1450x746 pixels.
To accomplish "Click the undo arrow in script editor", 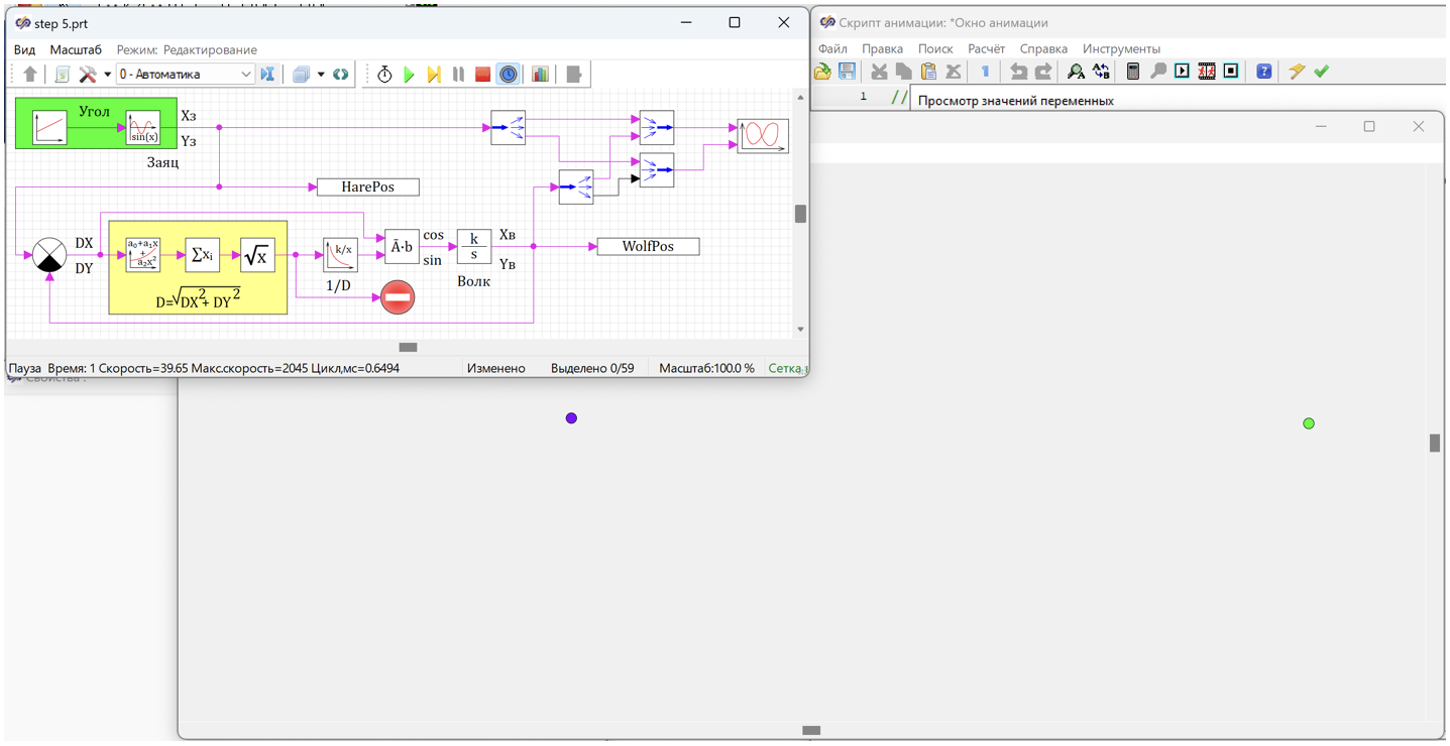I will click(1019, 71).
